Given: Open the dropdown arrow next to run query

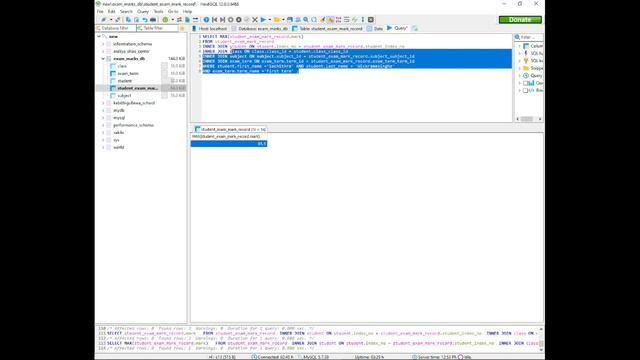Looking at the screenshot, I should (x=269, y=20).
